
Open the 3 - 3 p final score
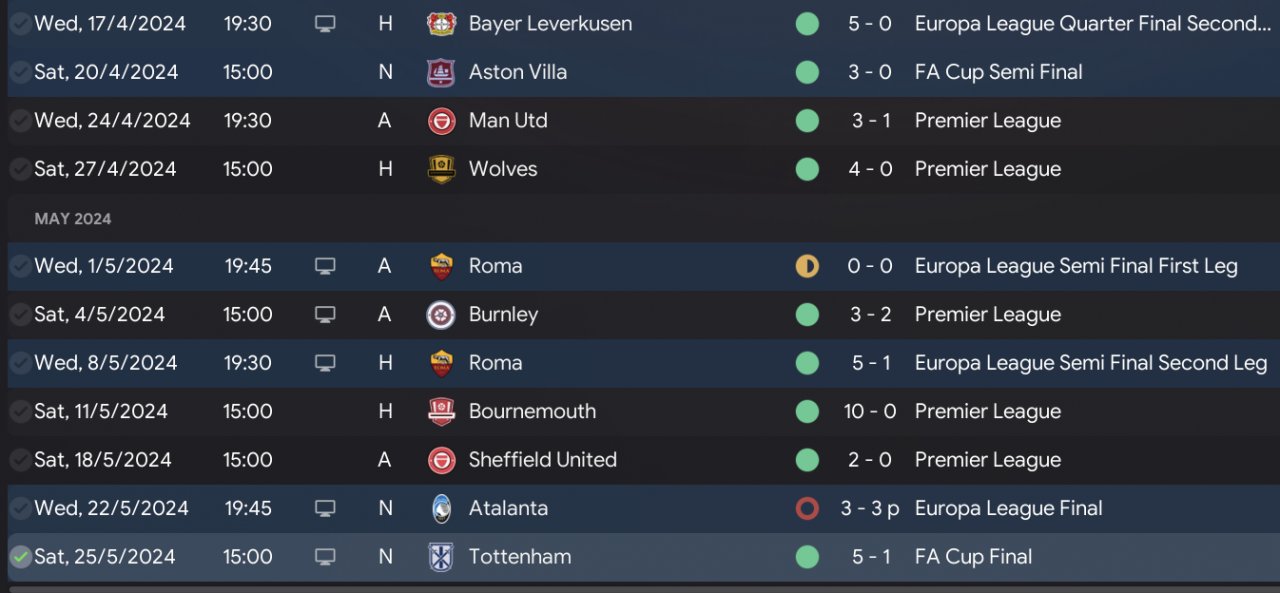coord(870,508)
